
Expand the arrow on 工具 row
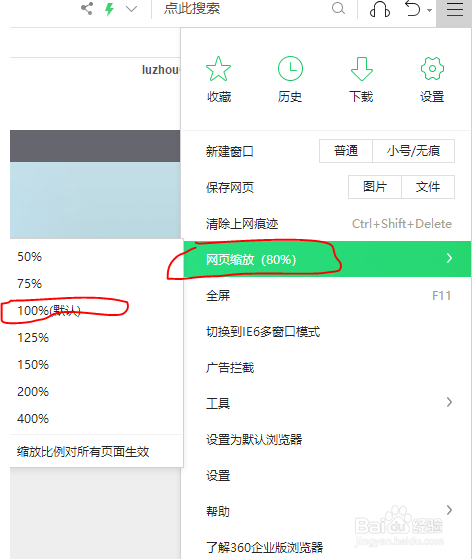pyautogui.click(x=449, y=402)
